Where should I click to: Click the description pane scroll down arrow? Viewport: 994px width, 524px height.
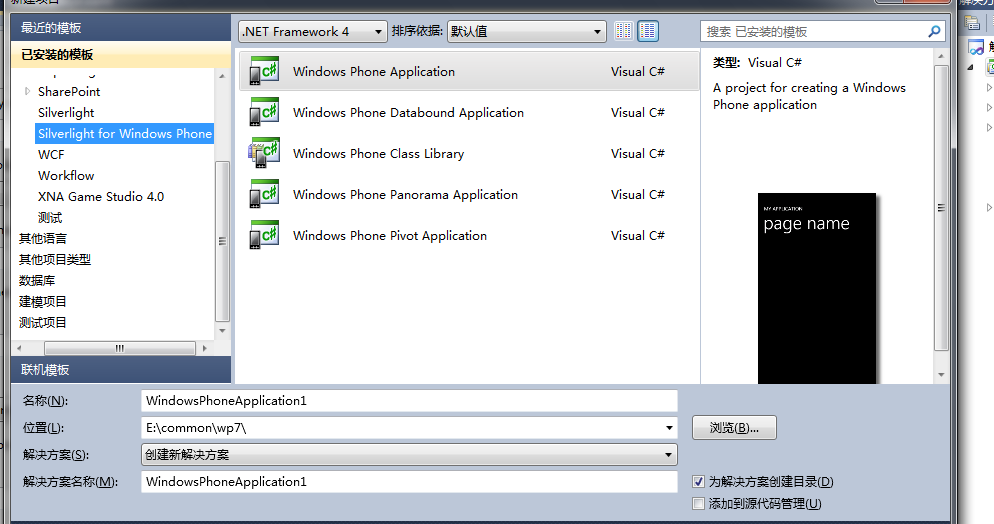[x=941, y=374]
